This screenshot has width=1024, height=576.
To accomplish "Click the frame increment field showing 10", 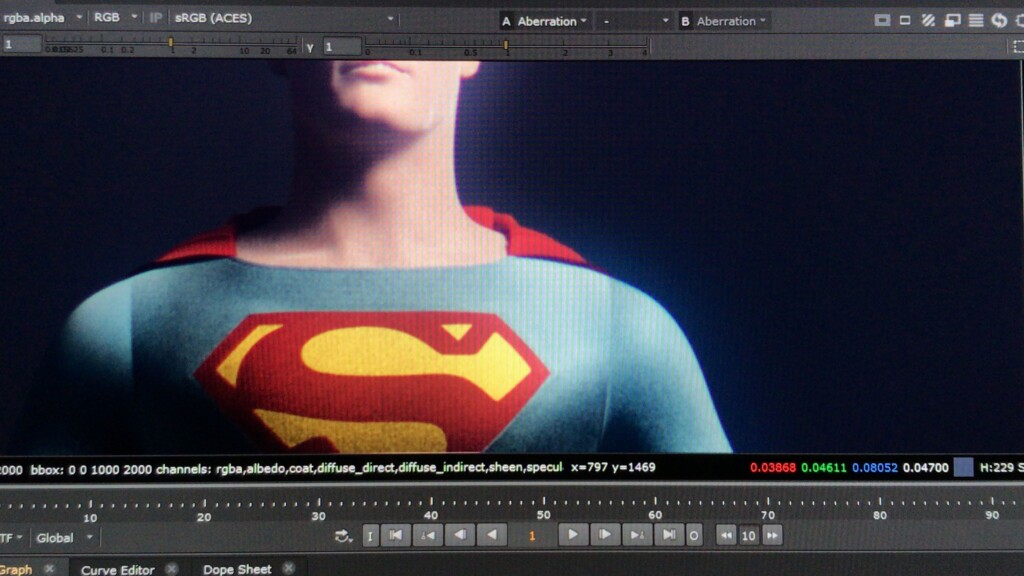I will [x=748, y=536].
